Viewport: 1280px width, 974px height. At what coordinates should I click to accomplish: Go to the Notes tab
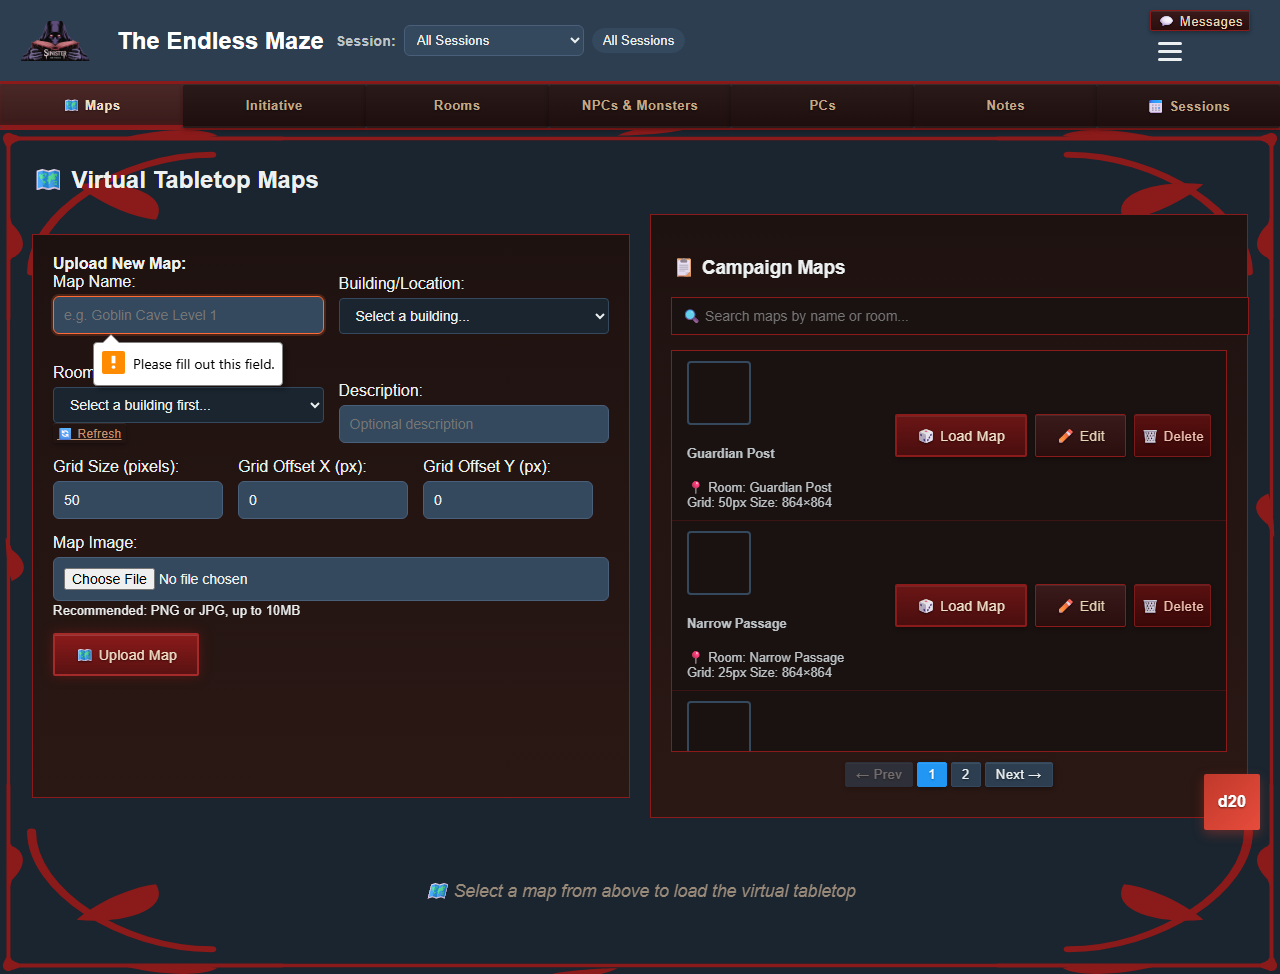[x=1005, y=105]
